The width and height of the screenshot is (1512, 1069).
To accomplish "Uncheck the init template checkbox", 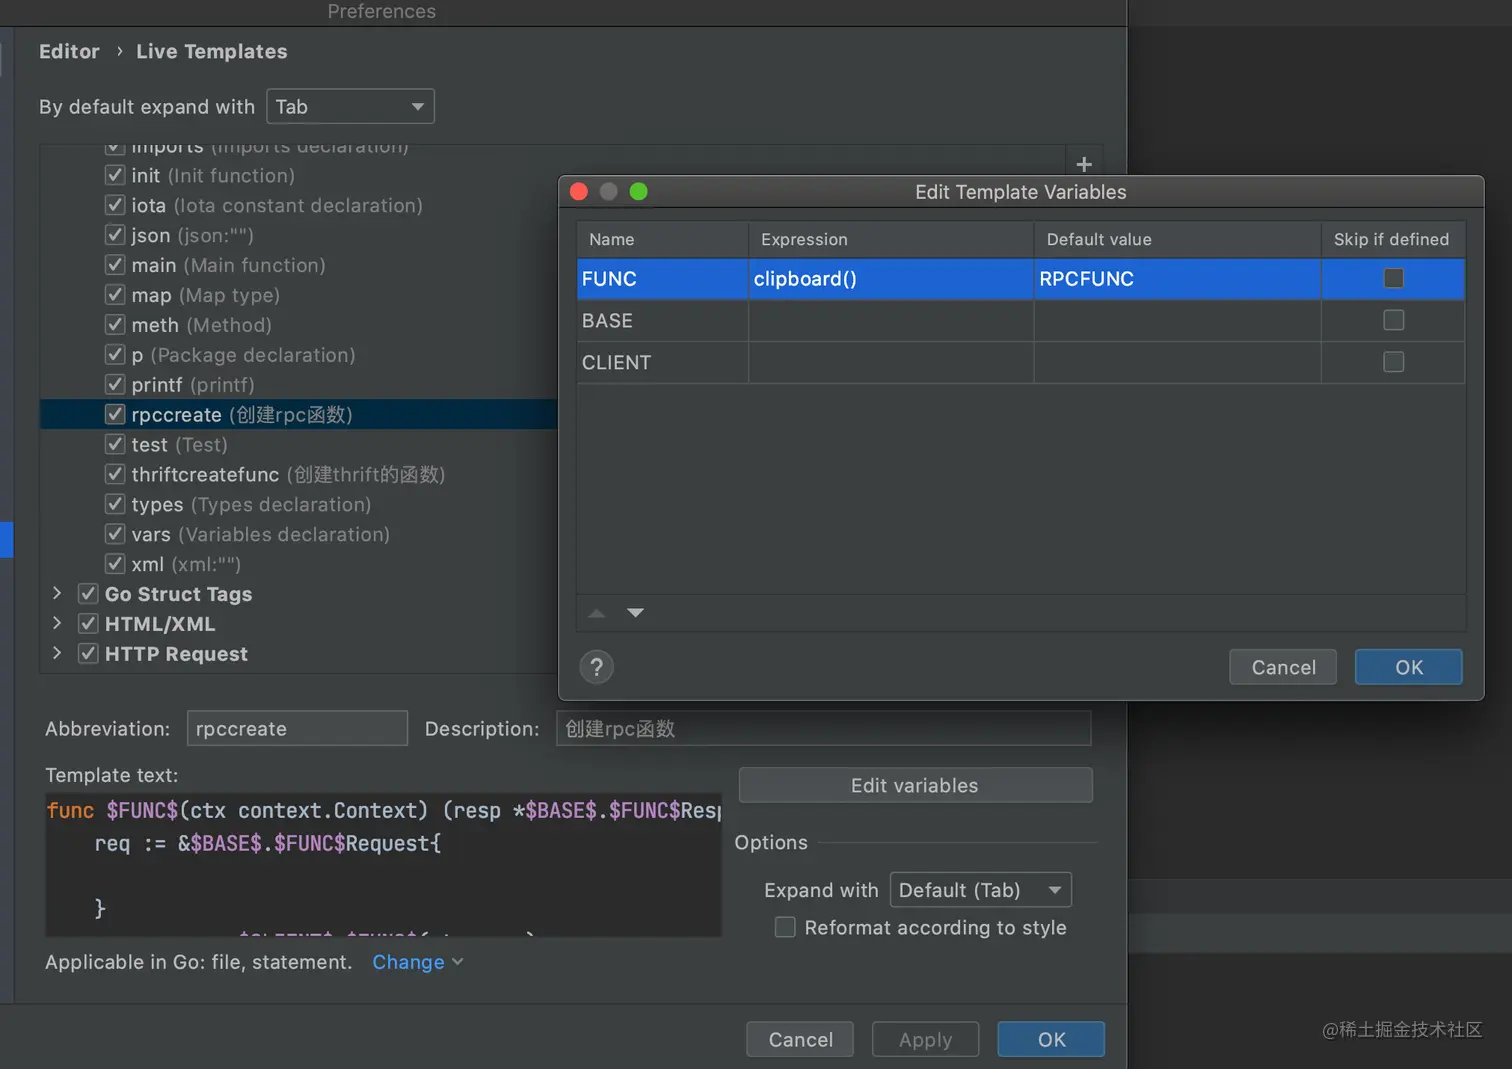I will [115, 175].
